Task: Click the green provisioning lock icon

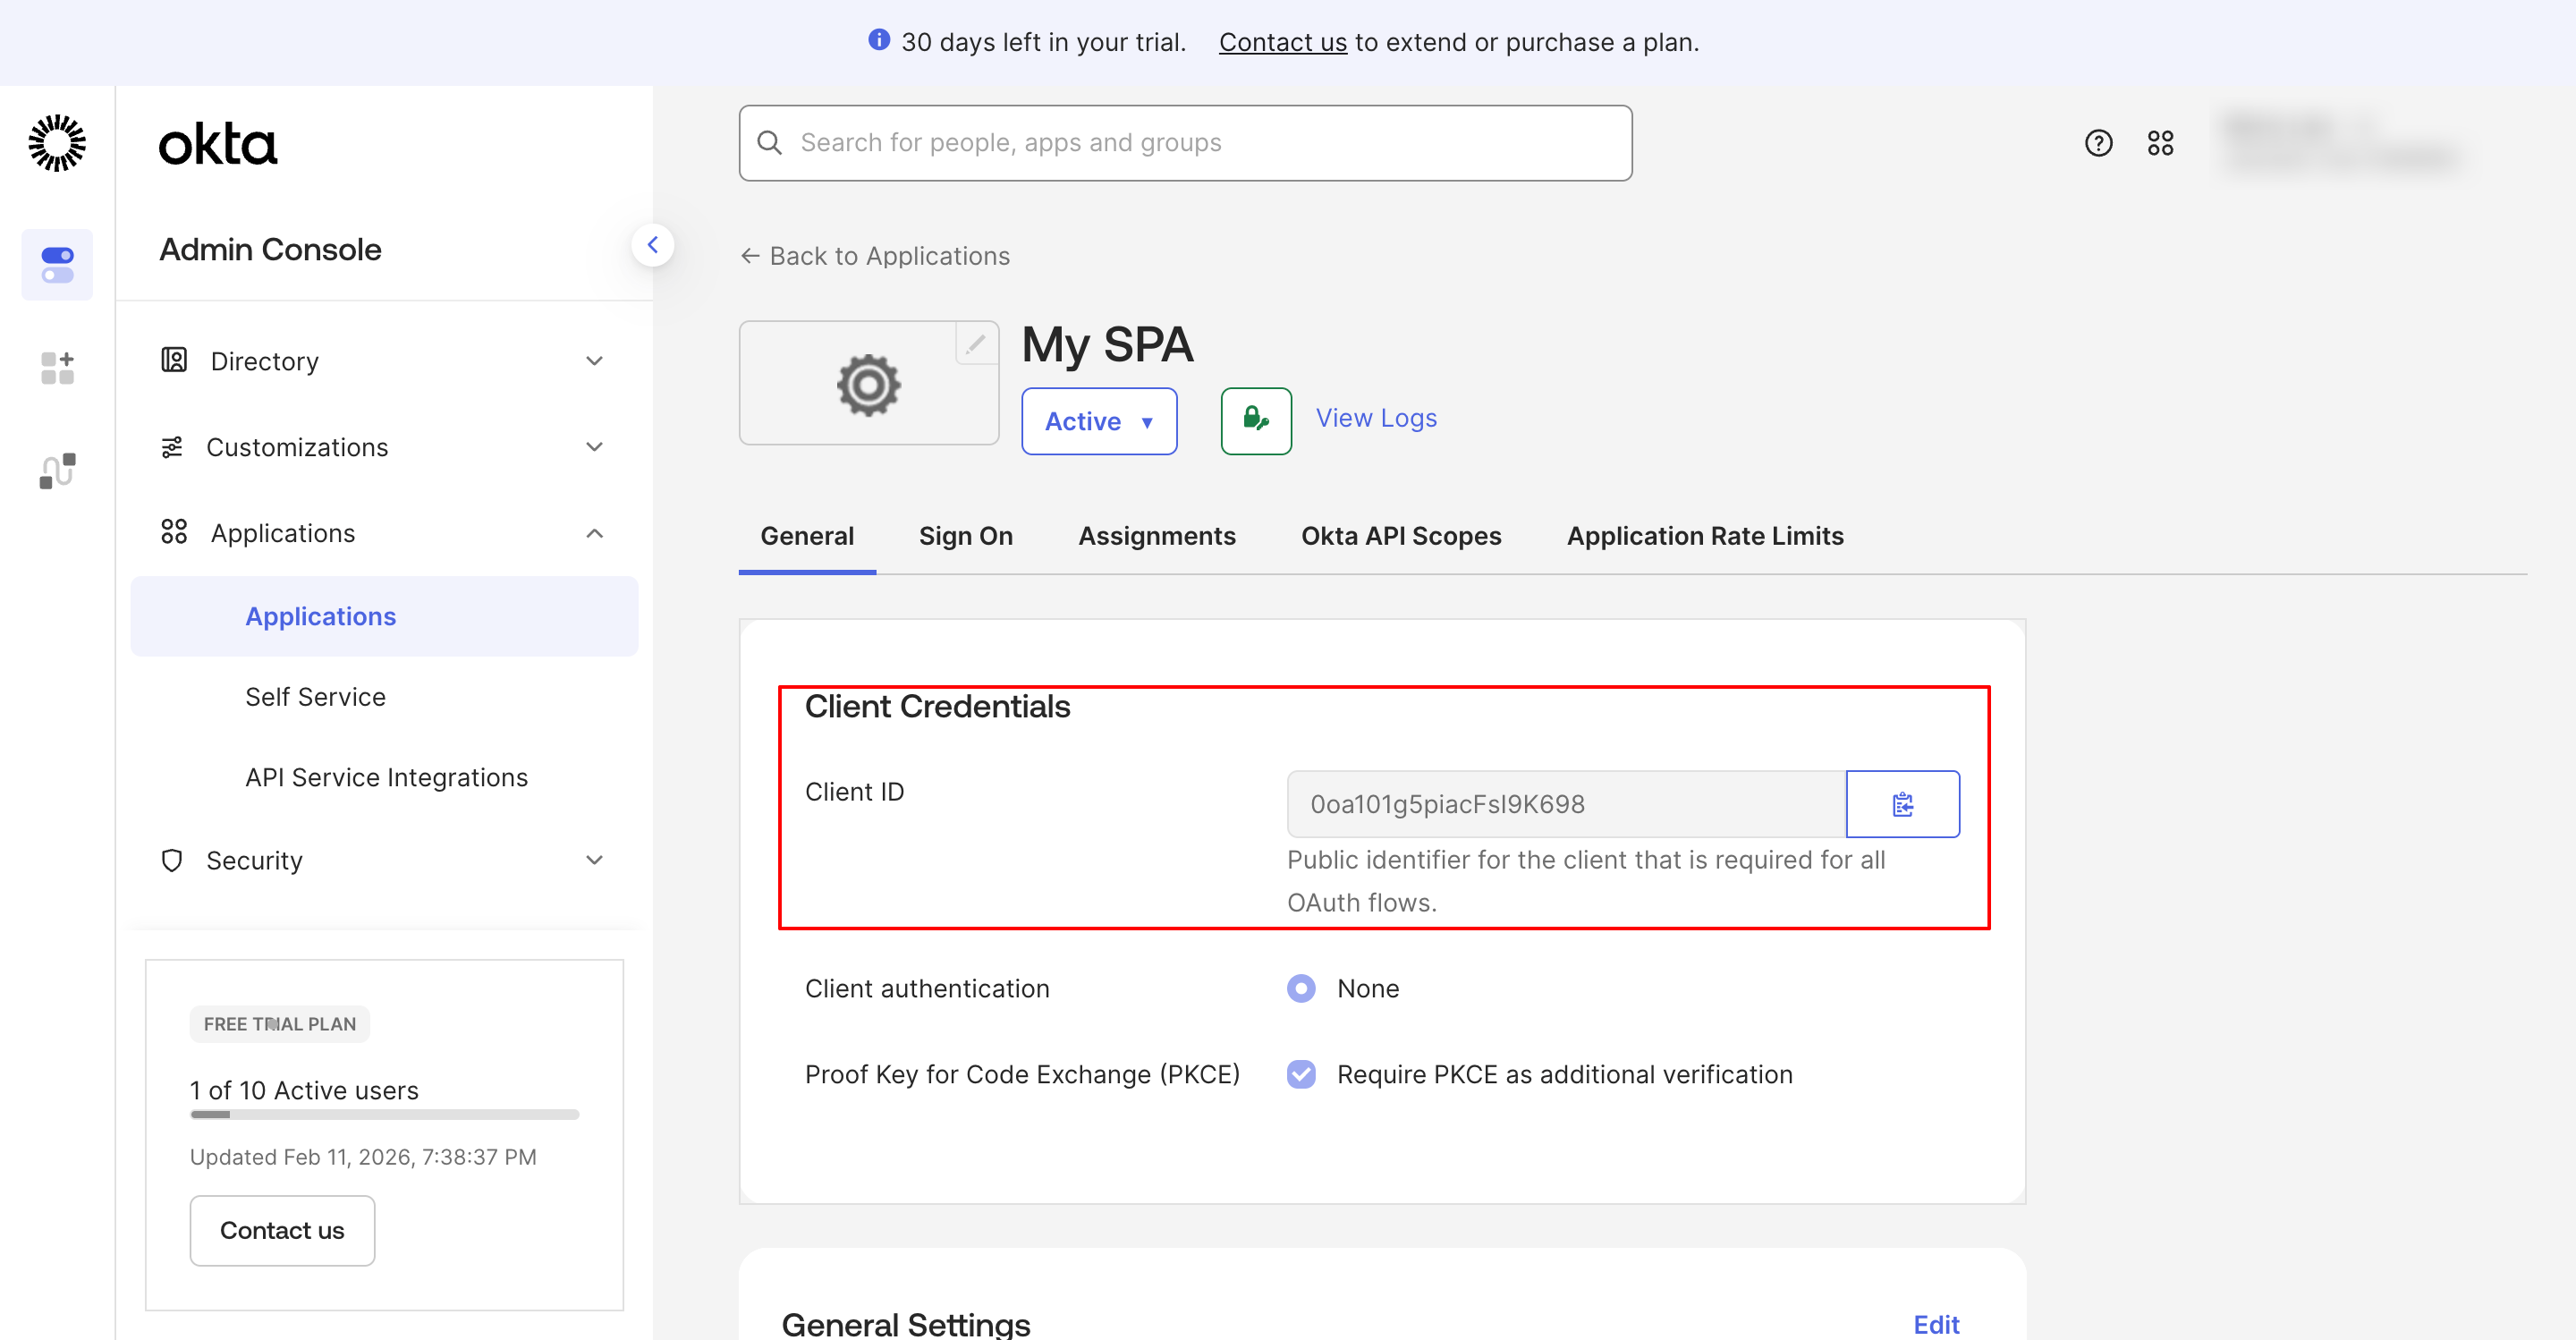Action: tap(1255, 420)
